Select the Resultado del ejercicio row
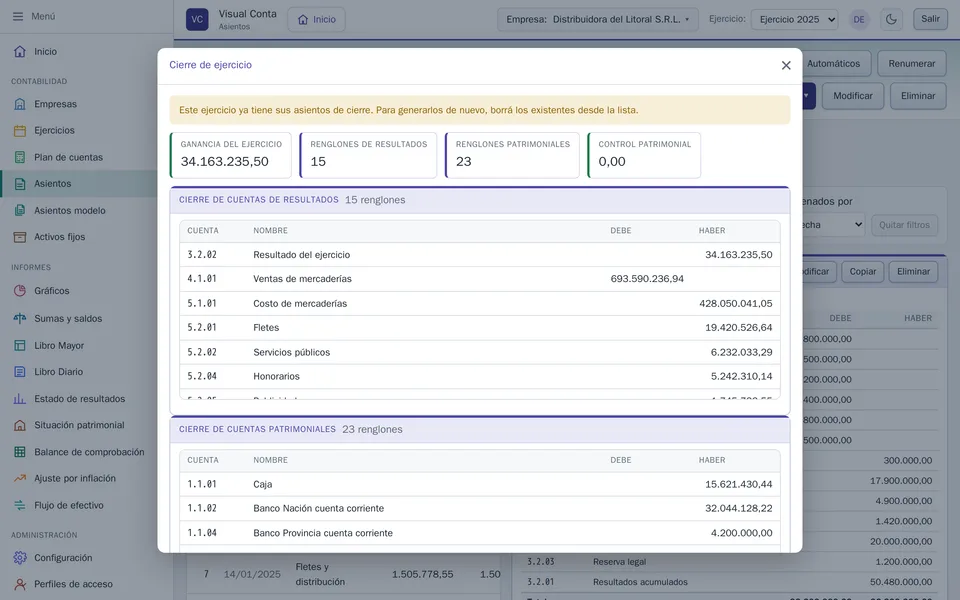 click(x=479, y=255)
